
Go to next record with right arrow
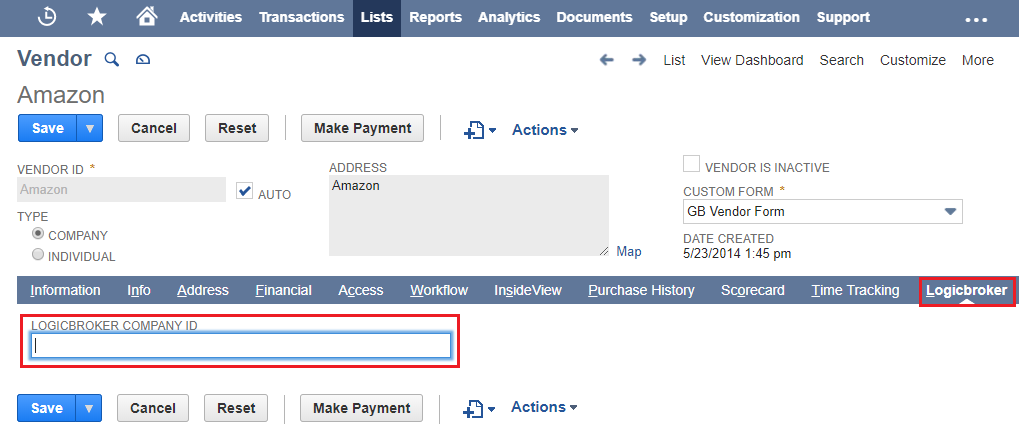(x=639, y=60)
